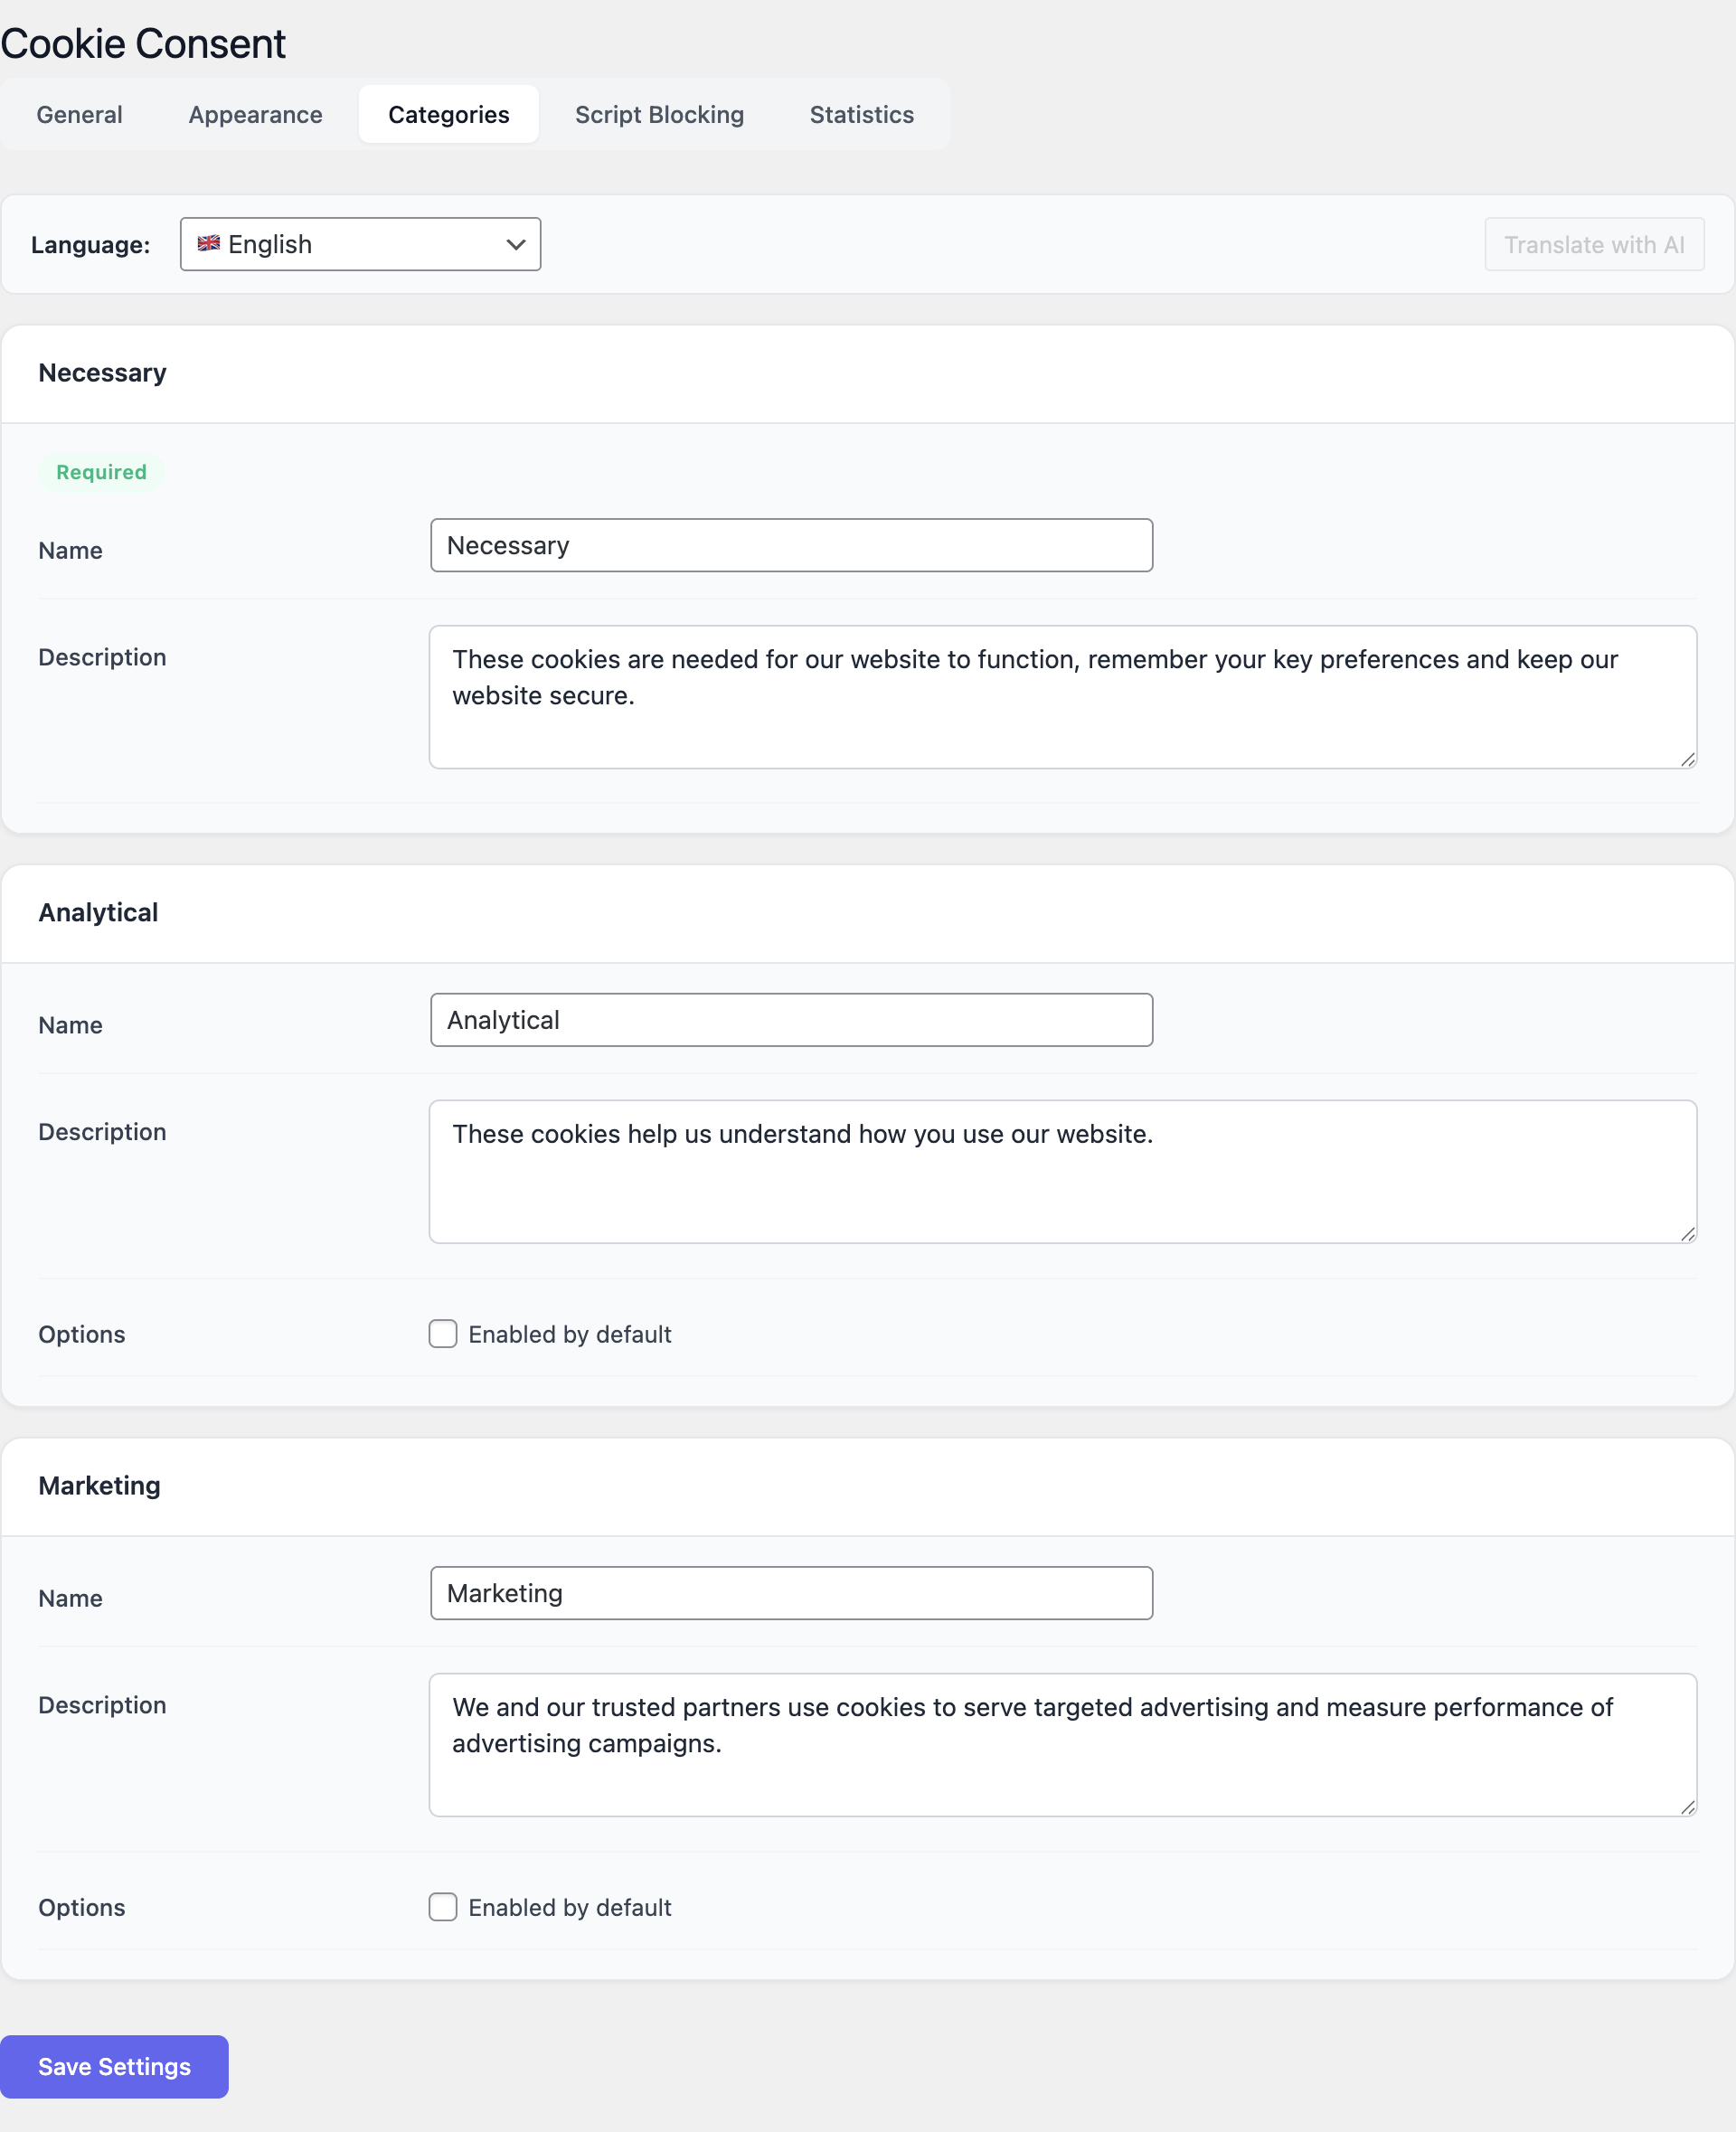View the Statistics tab
The width and height of the screenshot is (1736, 2132).
861,115
